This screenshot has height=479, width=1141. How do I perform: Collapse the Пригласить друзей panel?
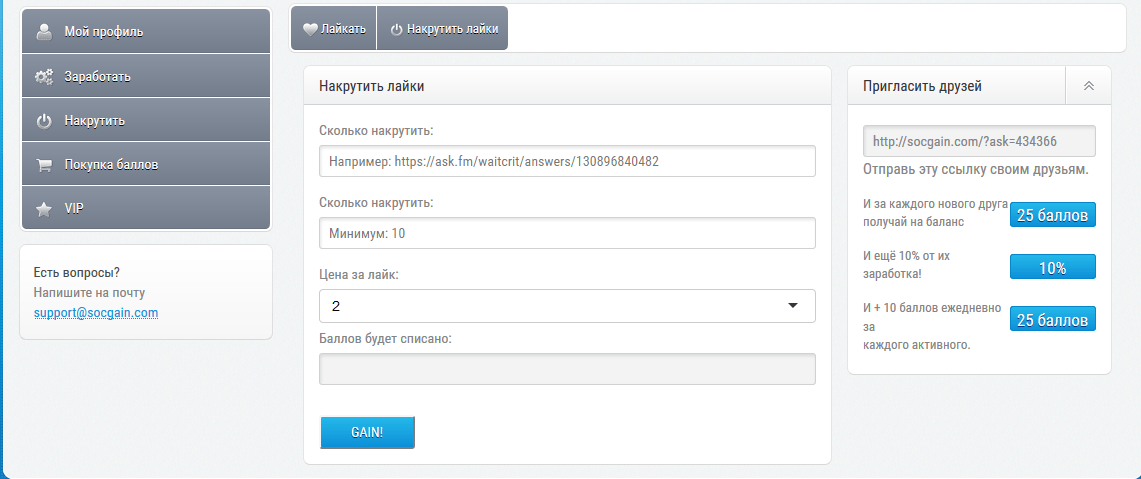[x=1089, y=86]
